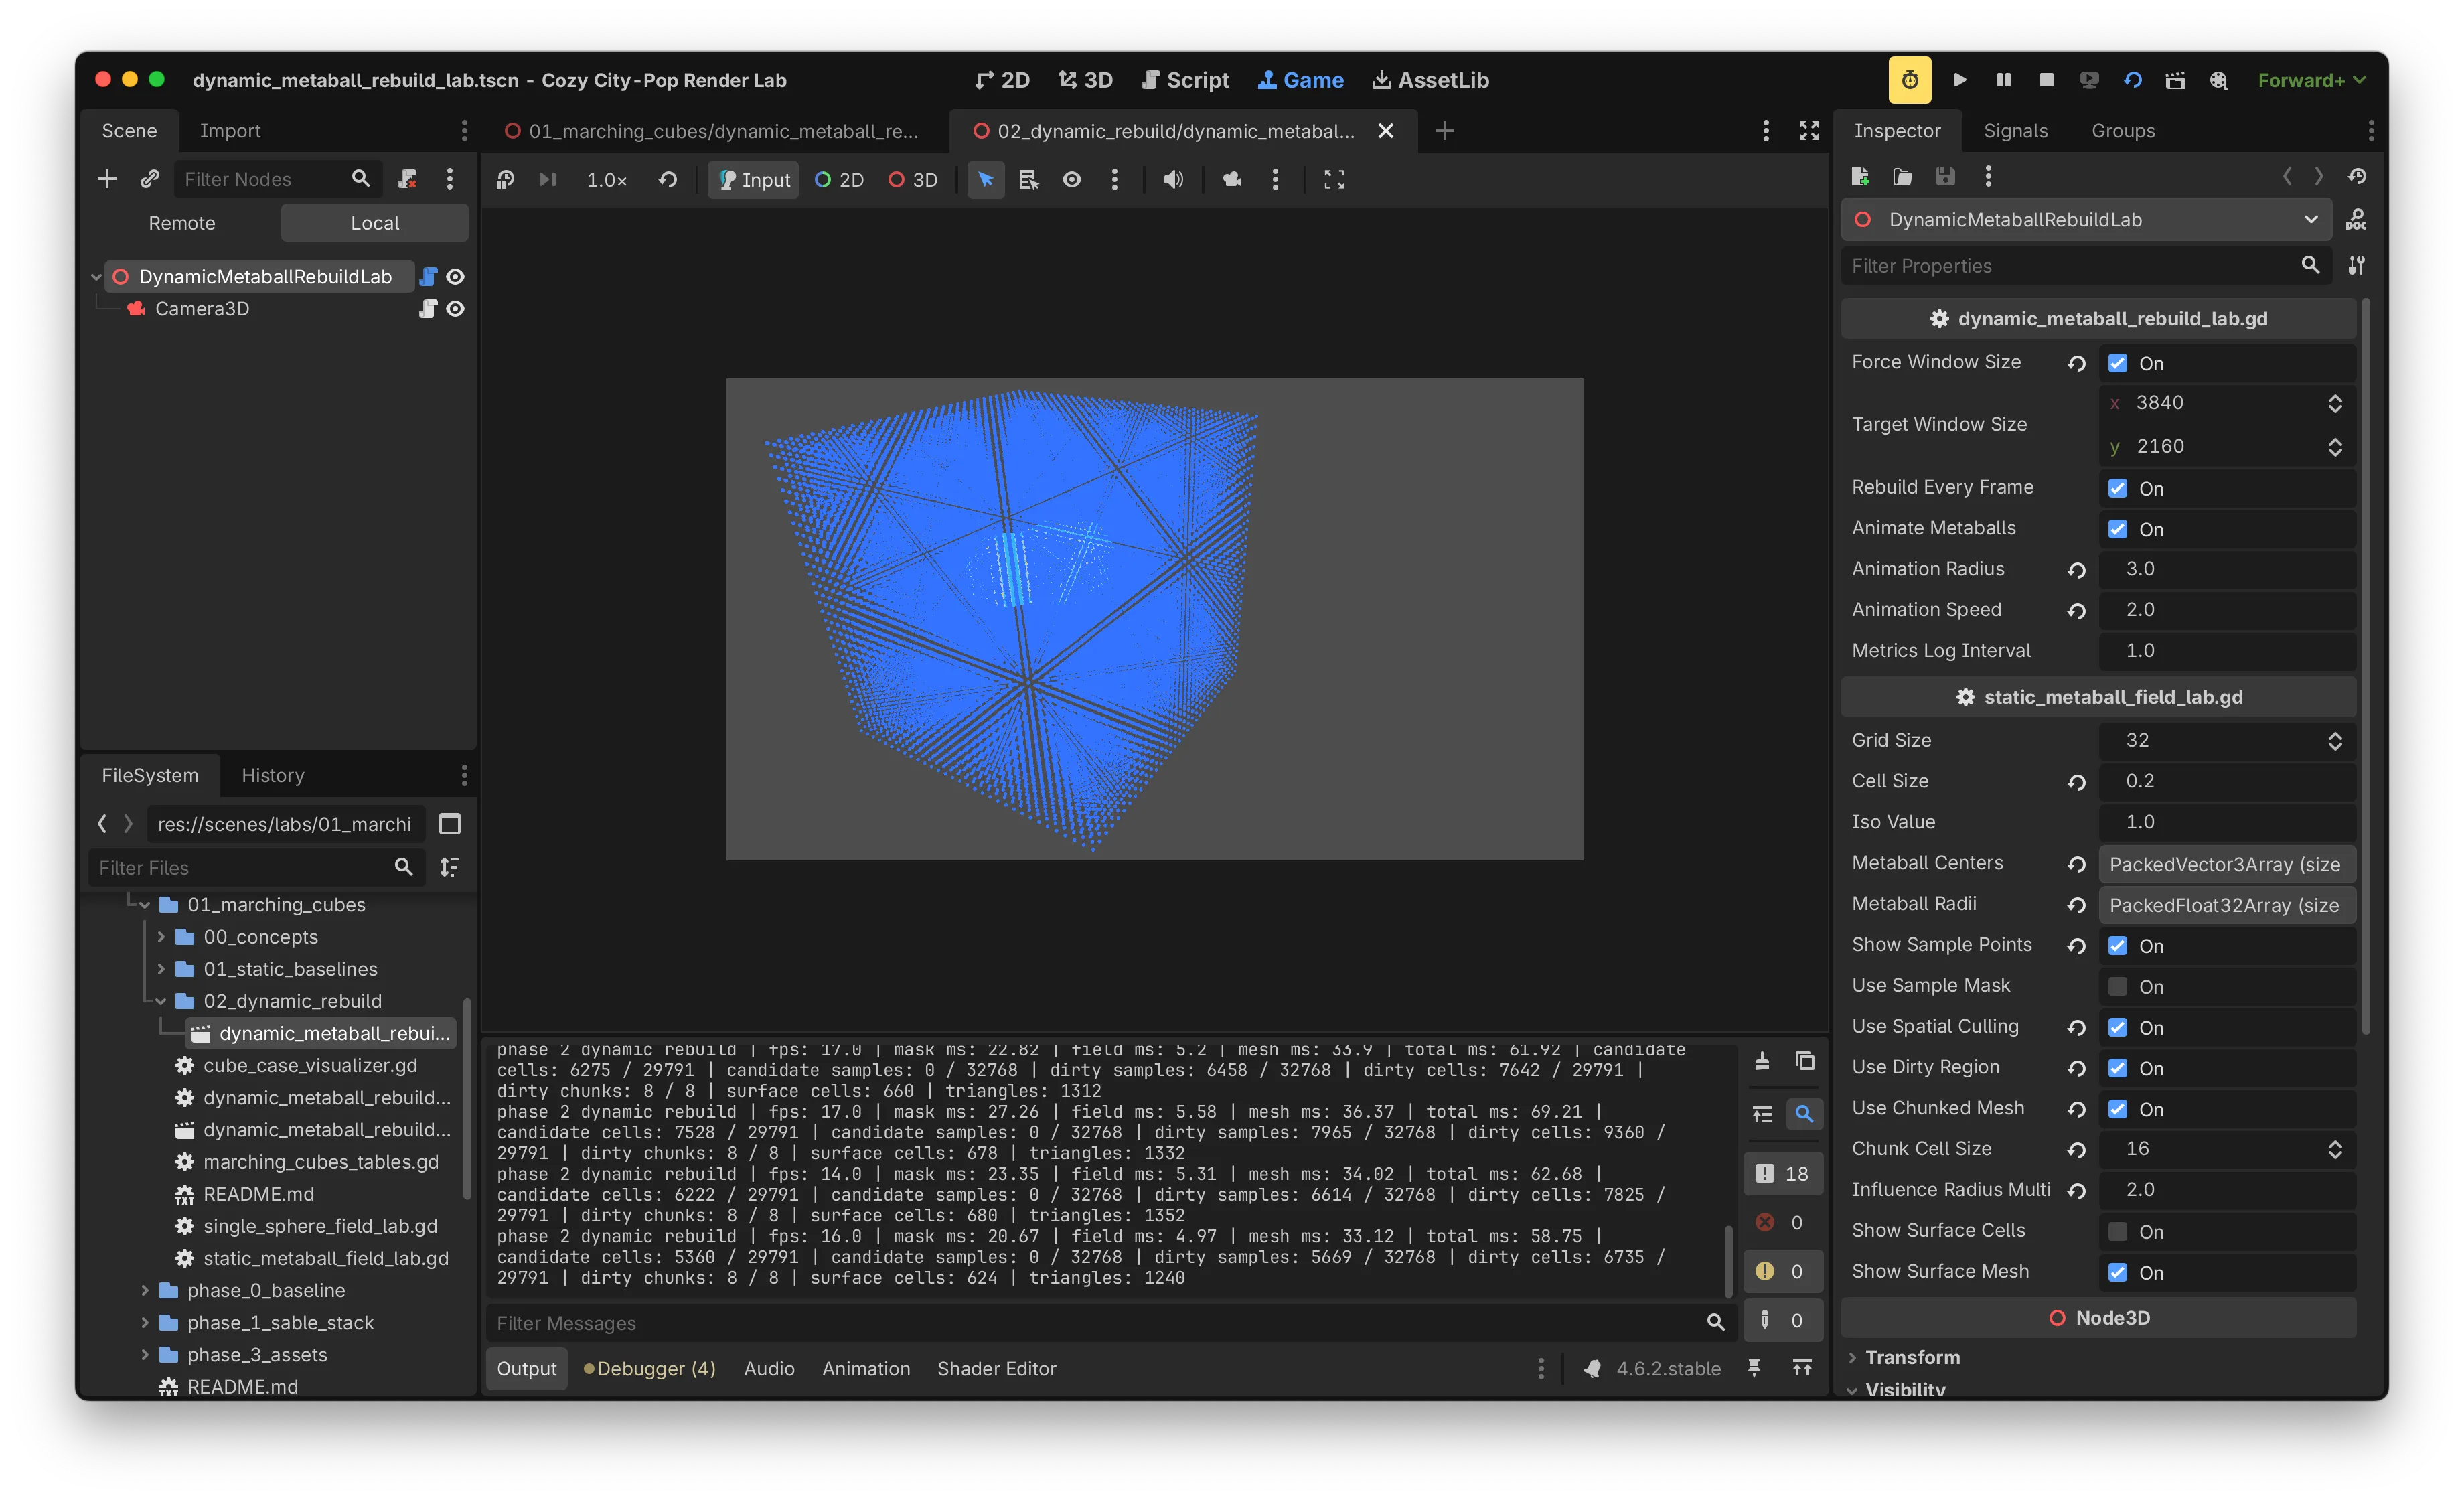
Task: Copy output text icon
Action: (x=1805, y=1061)
